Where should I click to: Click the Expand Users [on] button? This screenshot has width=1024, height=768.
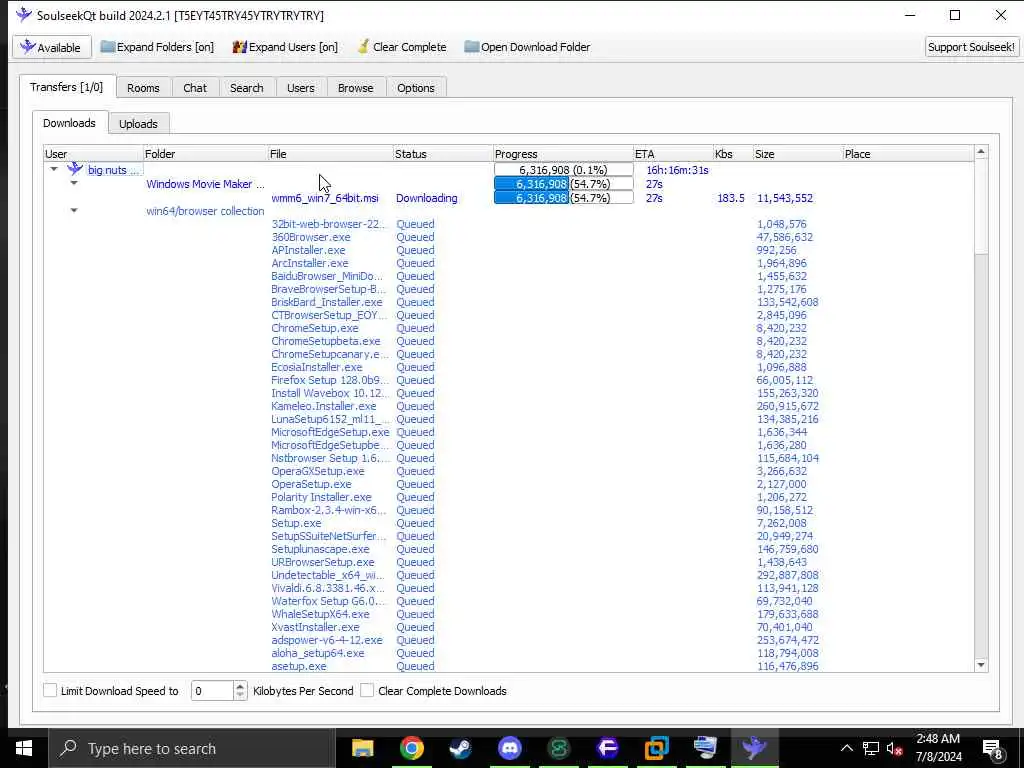tap(285, 47)
